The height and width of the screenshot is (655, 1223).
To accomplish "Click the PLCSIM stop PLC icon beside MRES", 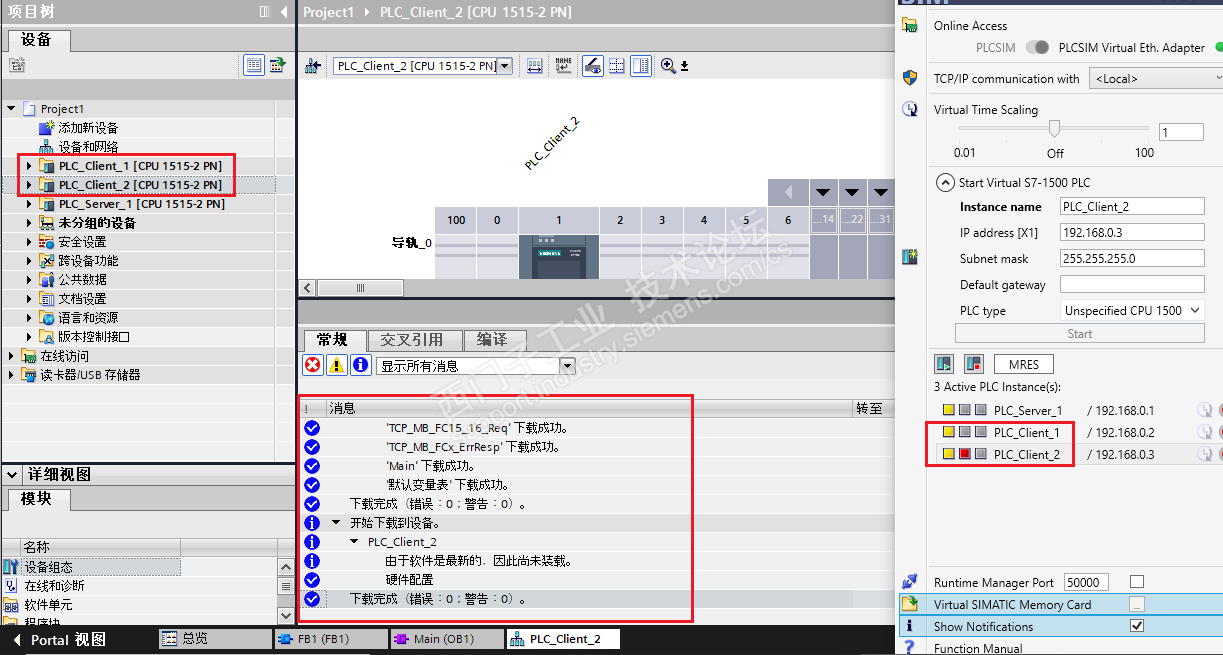I will (975, 364).
